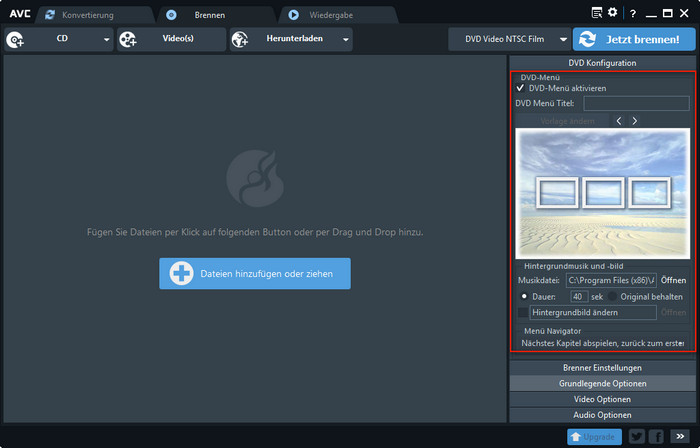Select the Dauer radio button
Image resolution: width=700 pixels, height=448 pixels.
coord(524,296)
